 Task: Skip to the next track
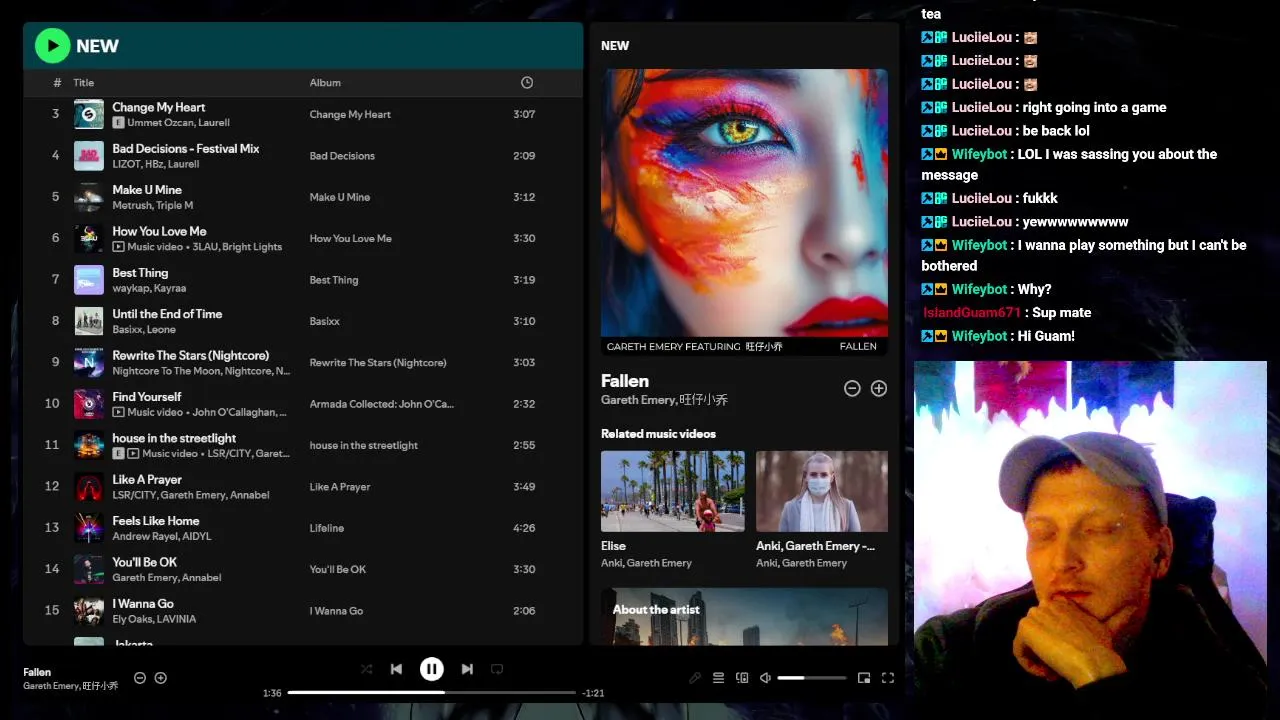tap(467, 669)
